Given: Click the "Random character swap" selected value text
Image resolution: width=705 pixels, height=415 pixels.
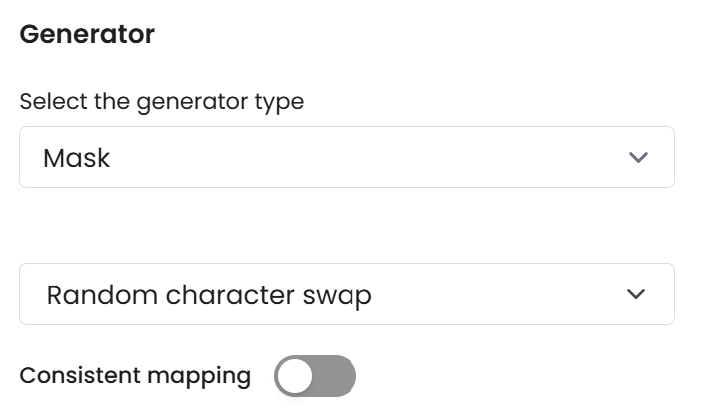Looking at the screenshot, I should (x=209, y=295).
